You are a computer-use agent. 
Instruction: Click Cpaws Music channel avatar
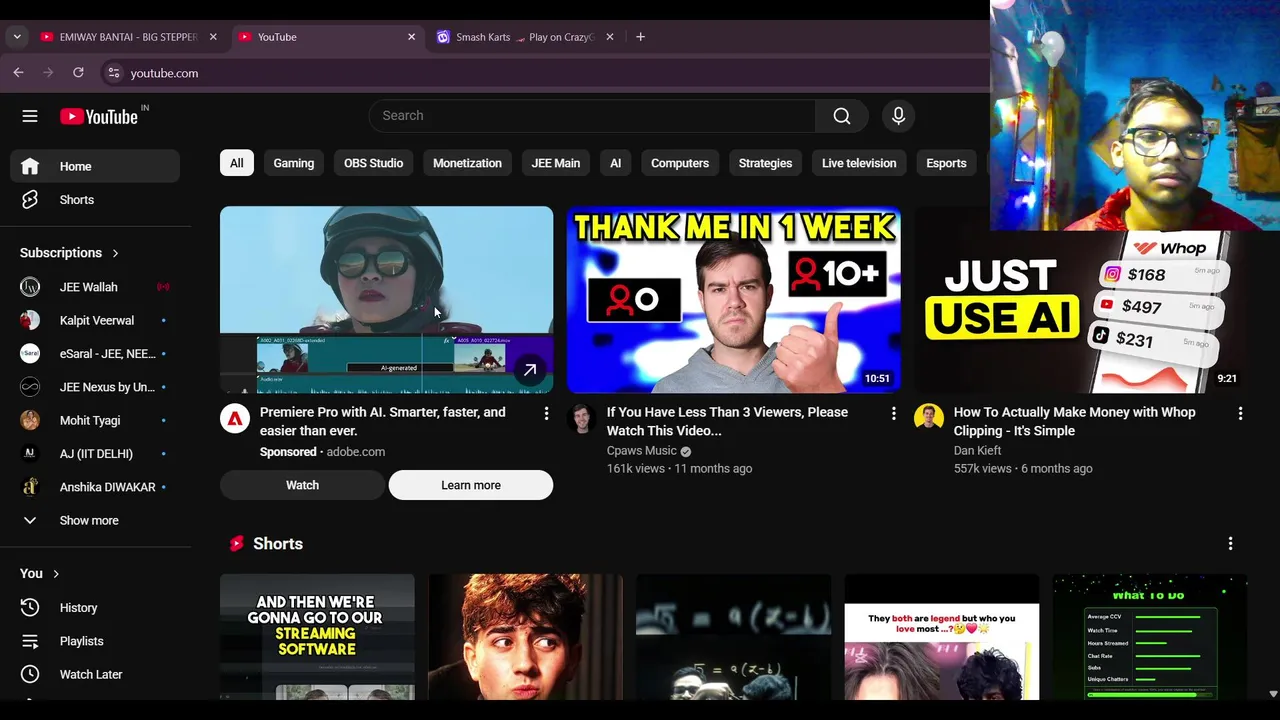pos(582,418)
